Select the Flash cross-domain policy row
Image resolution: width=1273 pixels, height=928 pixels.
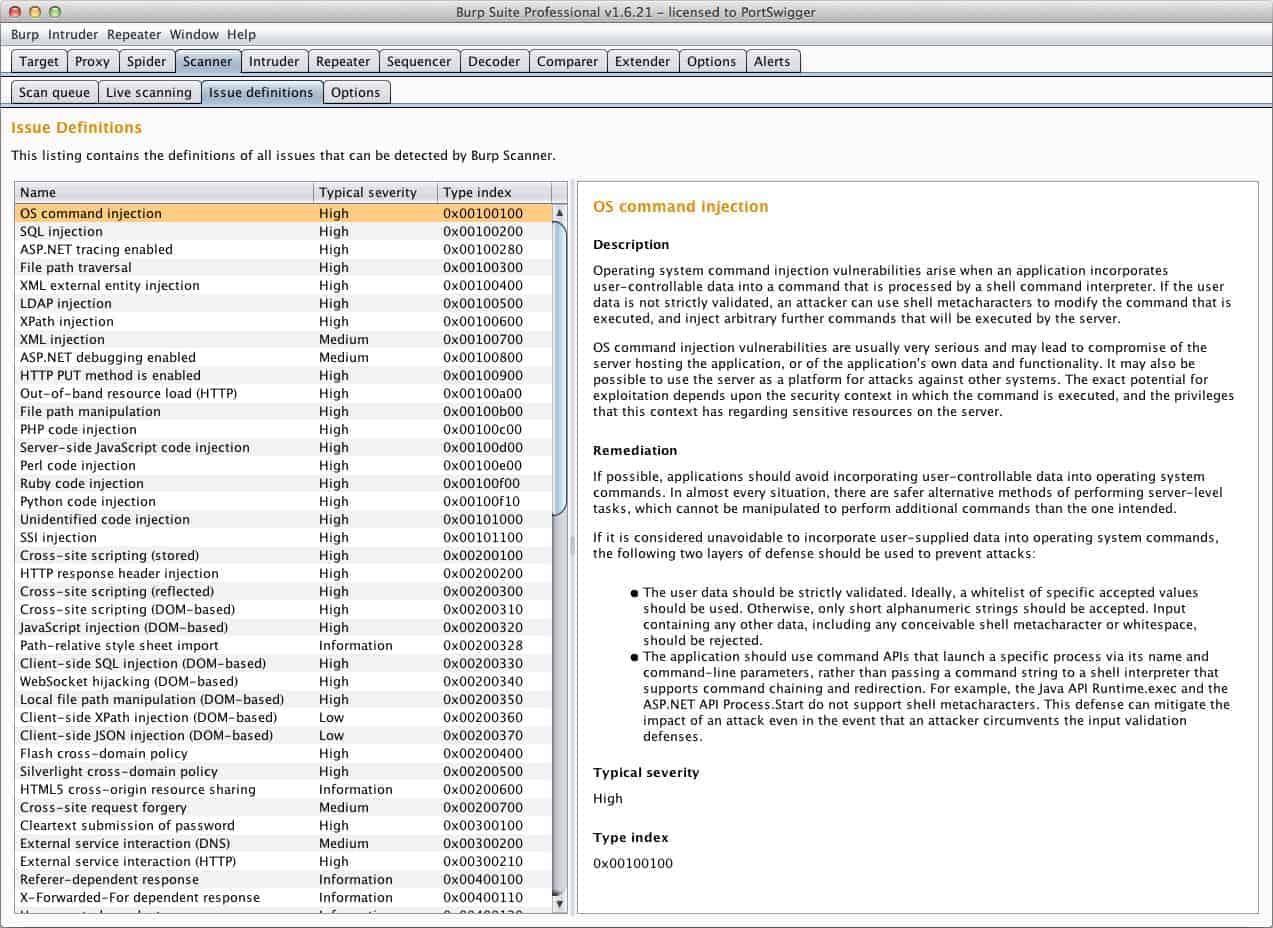coord(284,753)
